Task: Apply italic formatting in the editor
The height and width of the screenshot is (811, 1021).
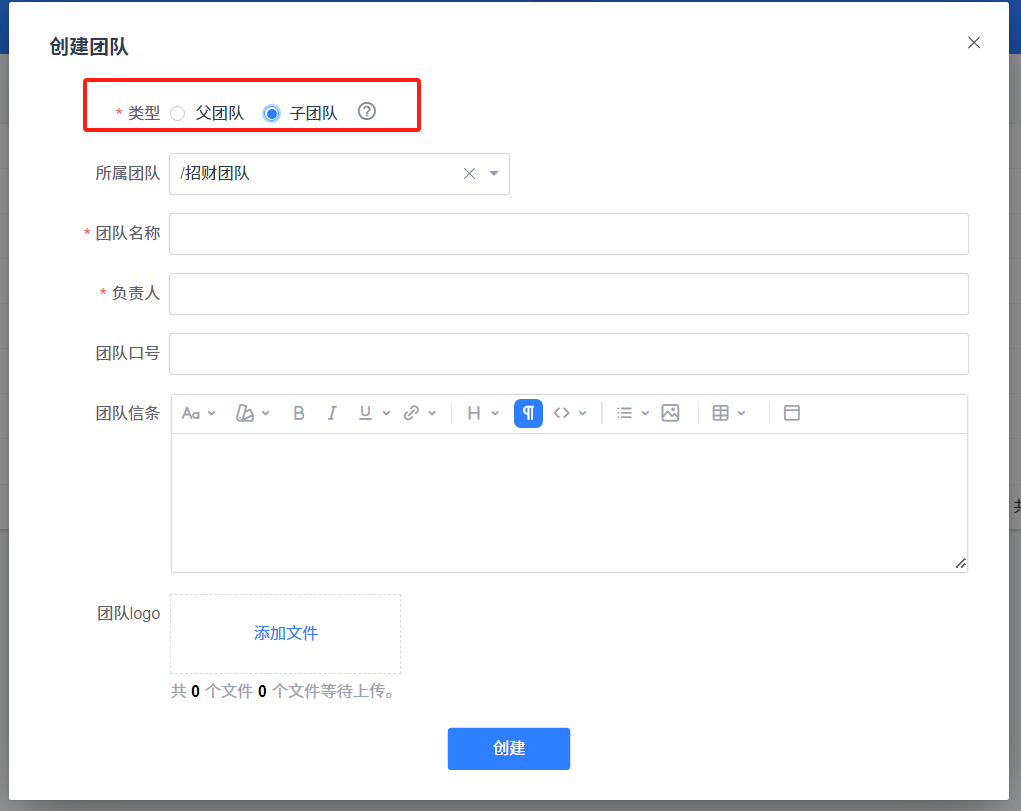Action: (332, 413)
